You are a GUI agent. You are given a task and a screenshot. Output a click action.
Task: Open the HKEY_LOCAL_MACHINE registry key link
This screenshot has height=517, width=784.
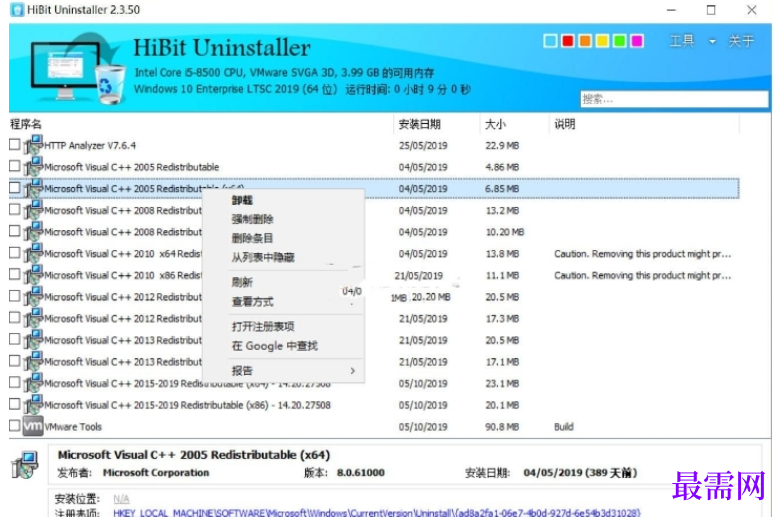[376, 513]
